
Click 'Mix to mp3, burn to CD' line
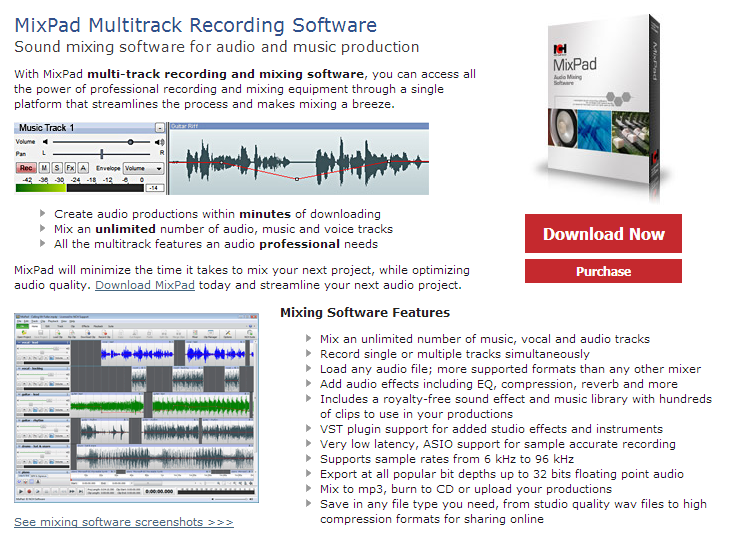point(466,489)
